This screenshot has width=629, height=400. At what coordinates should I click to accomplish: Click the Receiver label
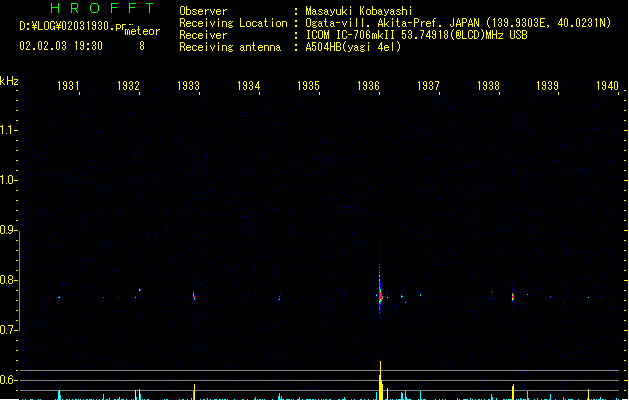coord(203,35)
